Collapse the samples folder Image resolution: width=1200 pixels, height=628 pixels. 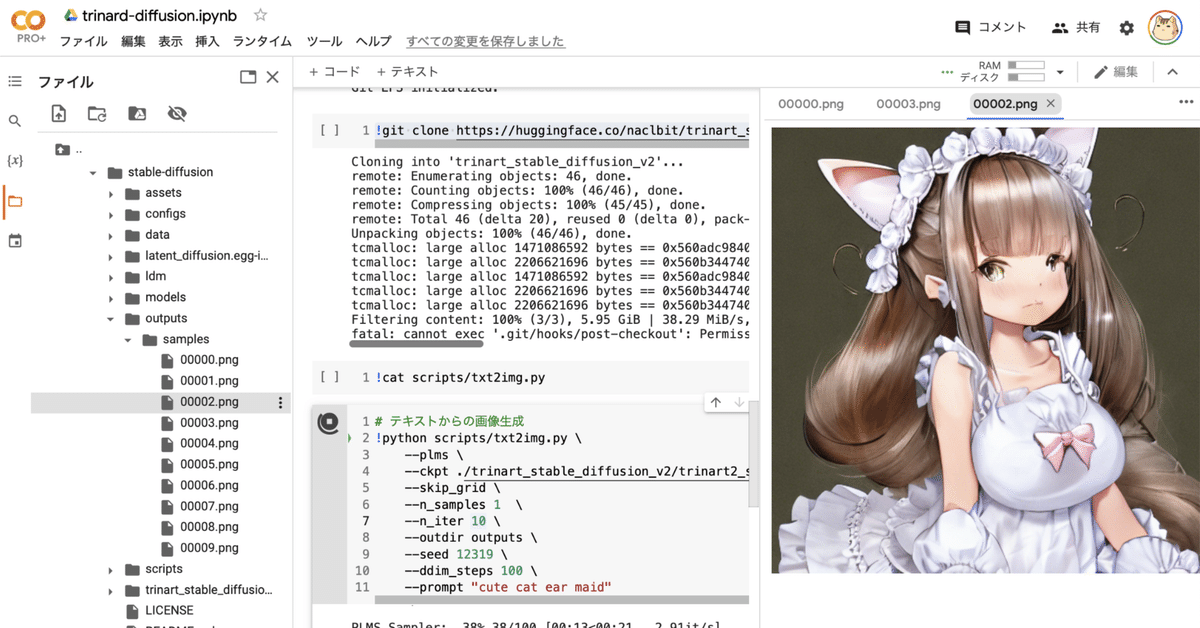pos(127,339)
